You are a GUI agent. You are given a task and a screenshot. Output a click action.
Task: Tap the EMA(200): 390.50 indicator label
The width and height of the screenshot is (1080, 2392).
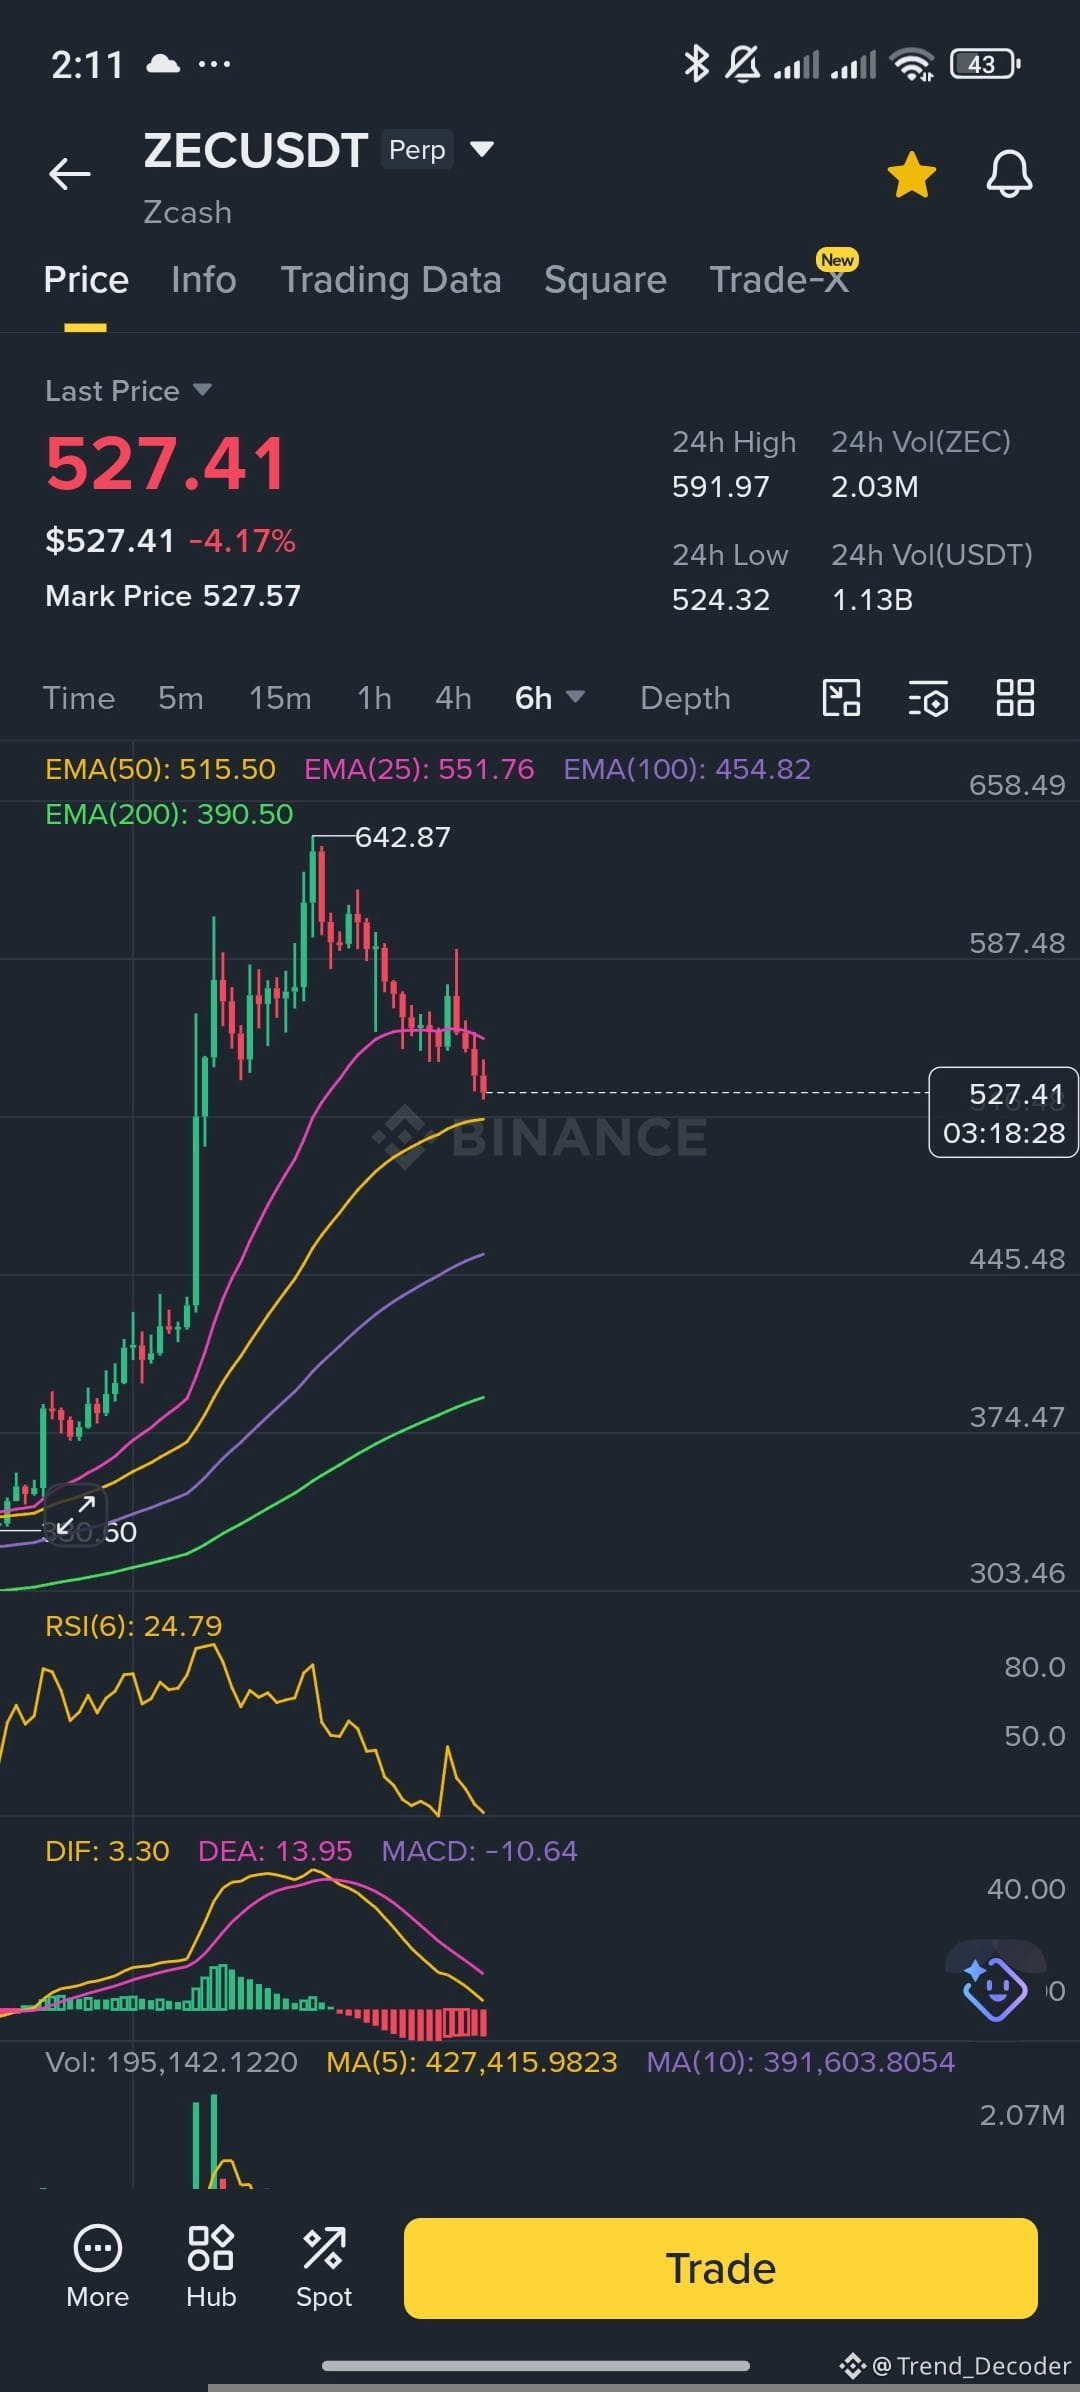tap(169, 814)
